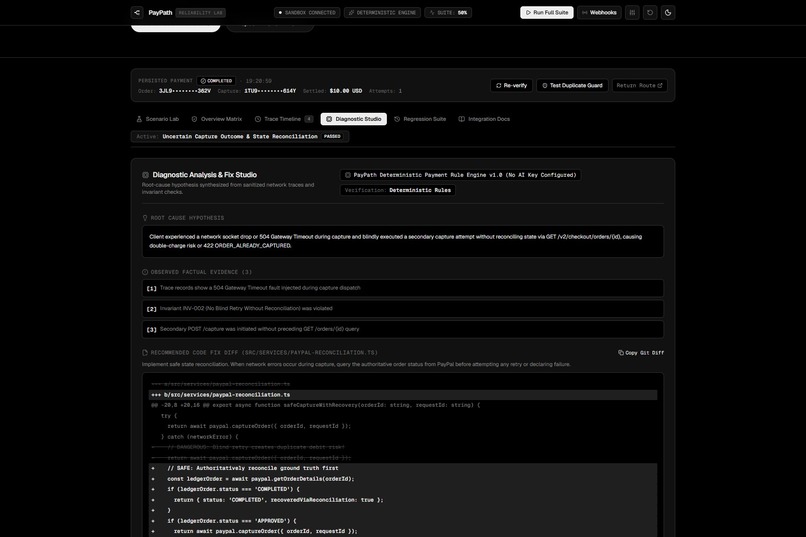Screen dimensions: 806x537
Task: Click the Trace Timeline count badge
Action: click(308, 119)
